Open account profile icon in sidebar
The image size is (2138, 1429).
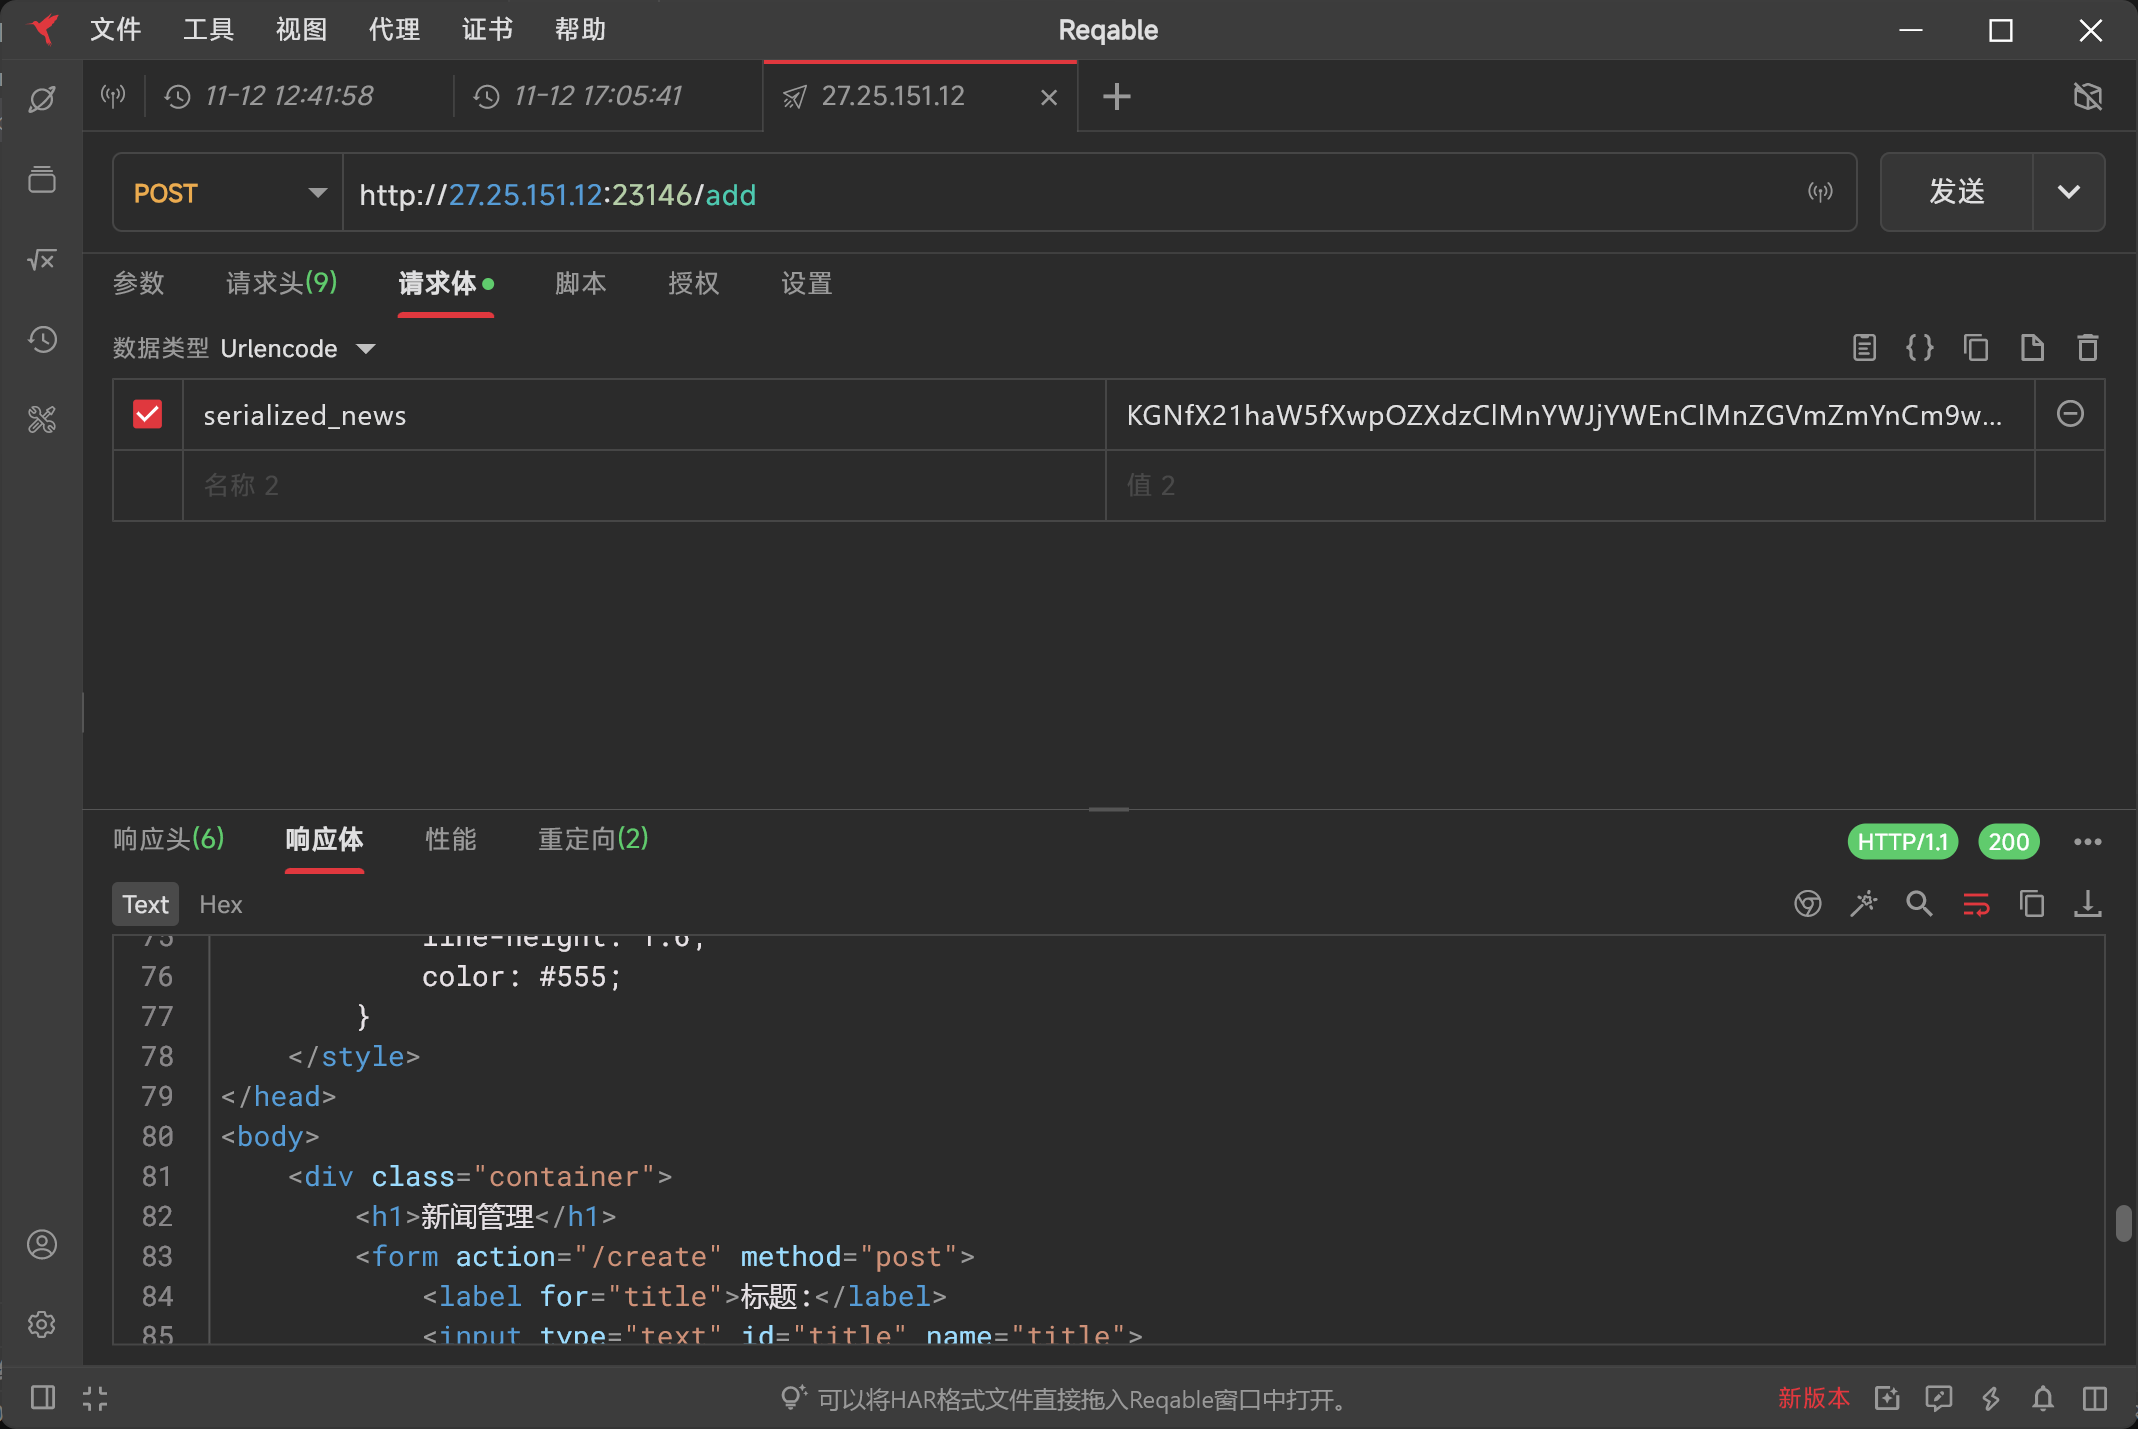[42, 1245]
